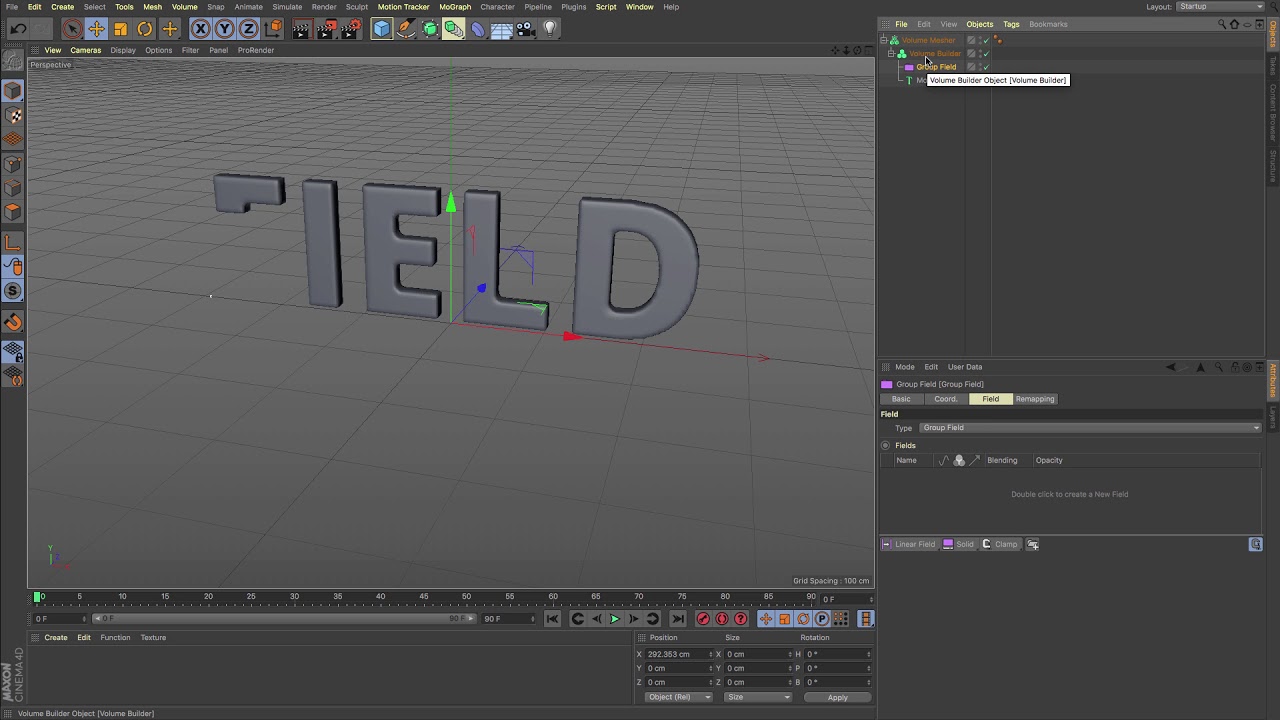Switch to the Remapping tab
Viewport: 1280px width, 720px height.
(1035, 399)
